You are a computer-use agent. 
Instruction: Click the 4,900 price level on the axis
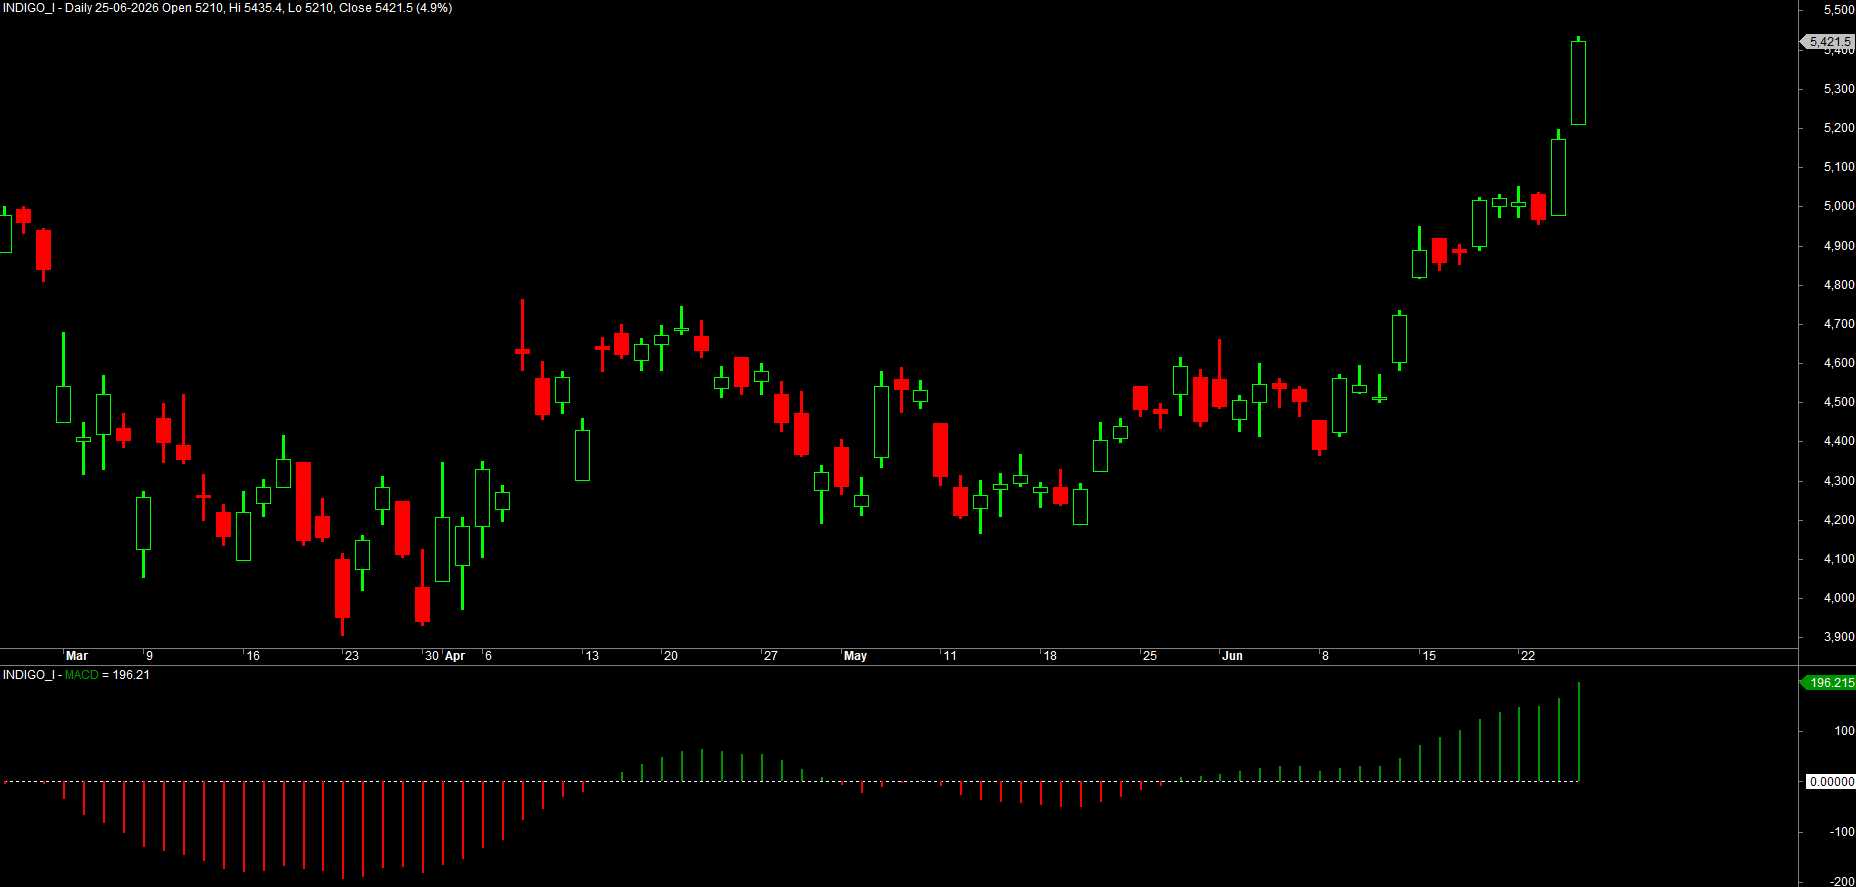1839,246
